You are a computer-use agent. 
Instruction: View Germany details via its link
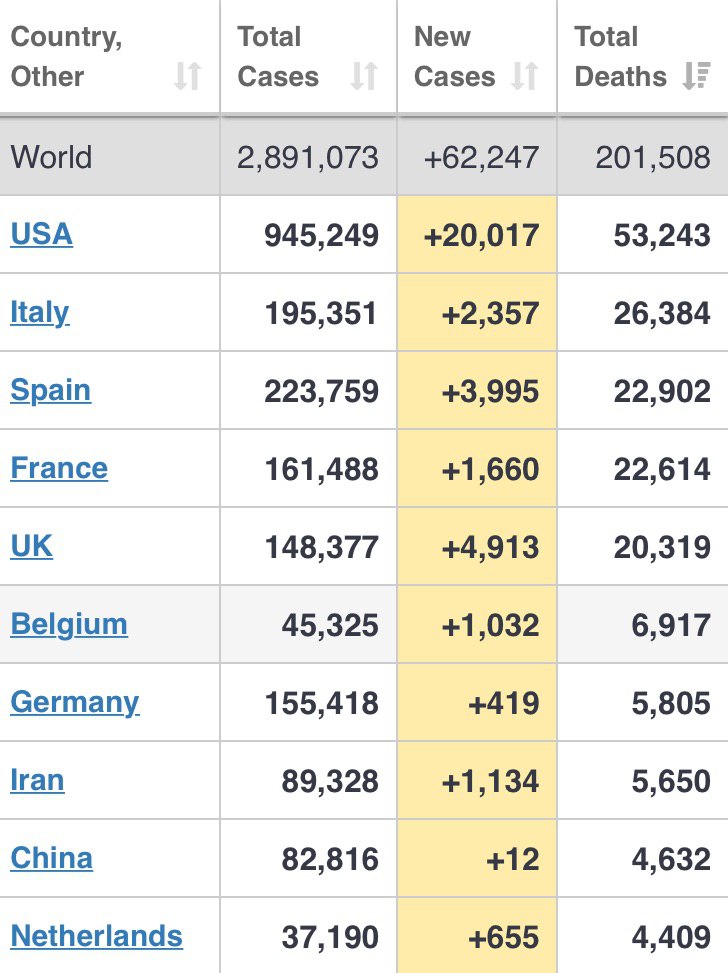tap(74, 703)
